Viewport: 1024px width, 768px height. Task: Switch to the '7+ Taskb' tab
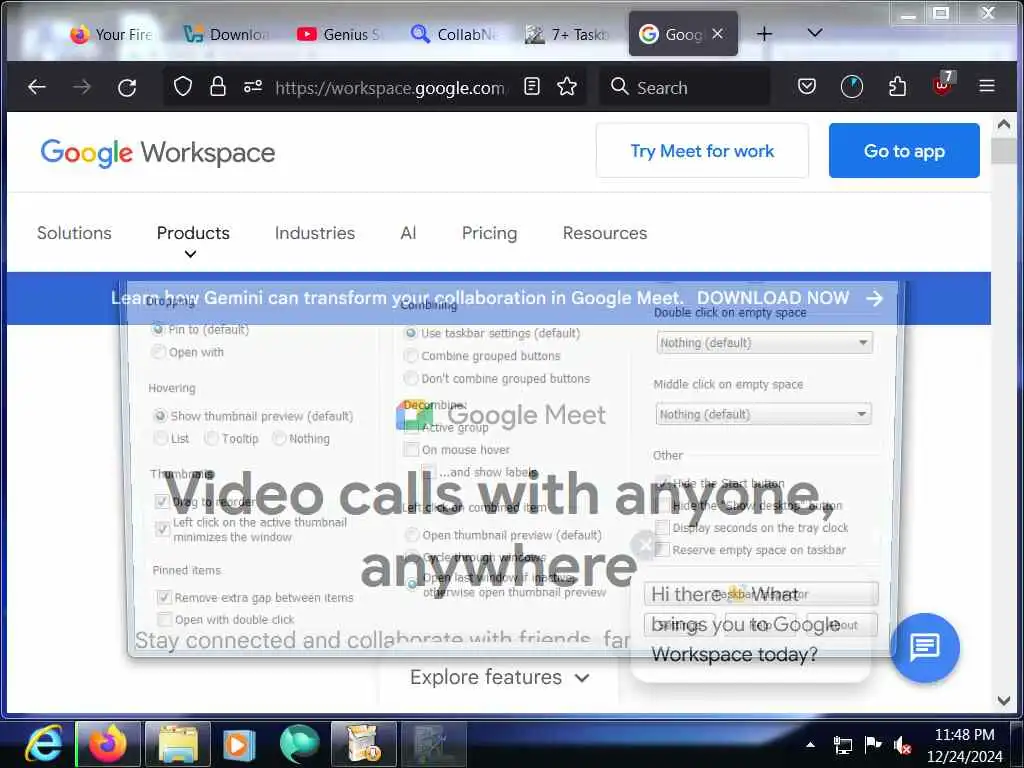567,35
